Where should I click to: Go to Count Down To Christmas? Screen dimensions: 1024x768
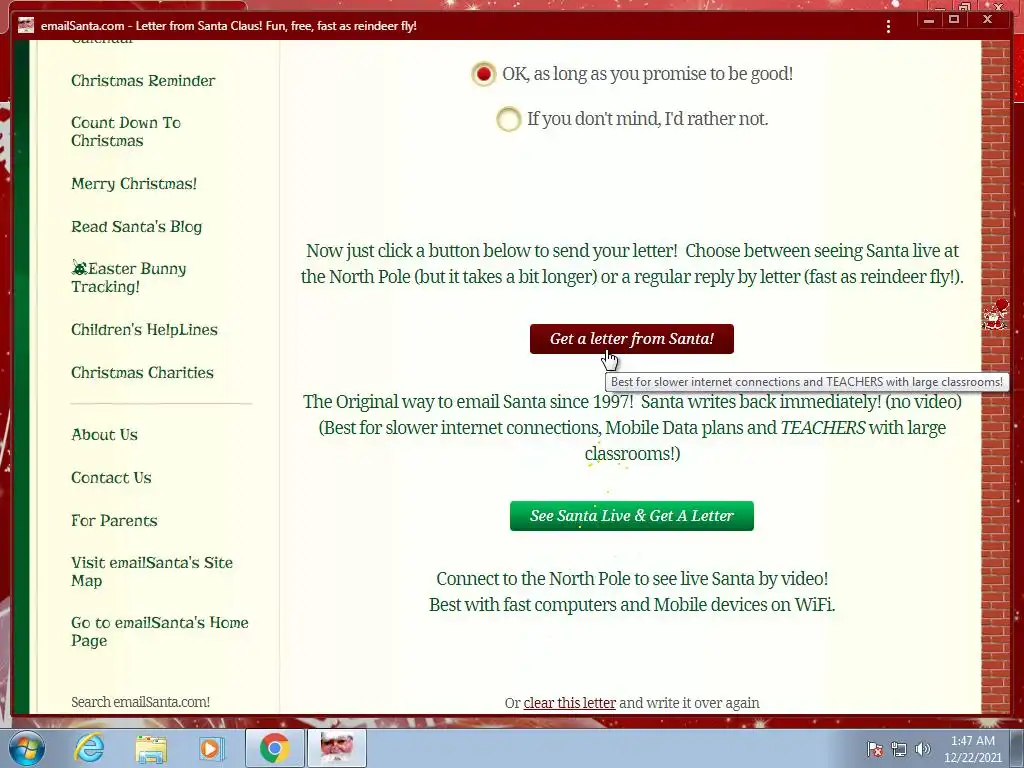pyautogui.click(x=126, y=131)
